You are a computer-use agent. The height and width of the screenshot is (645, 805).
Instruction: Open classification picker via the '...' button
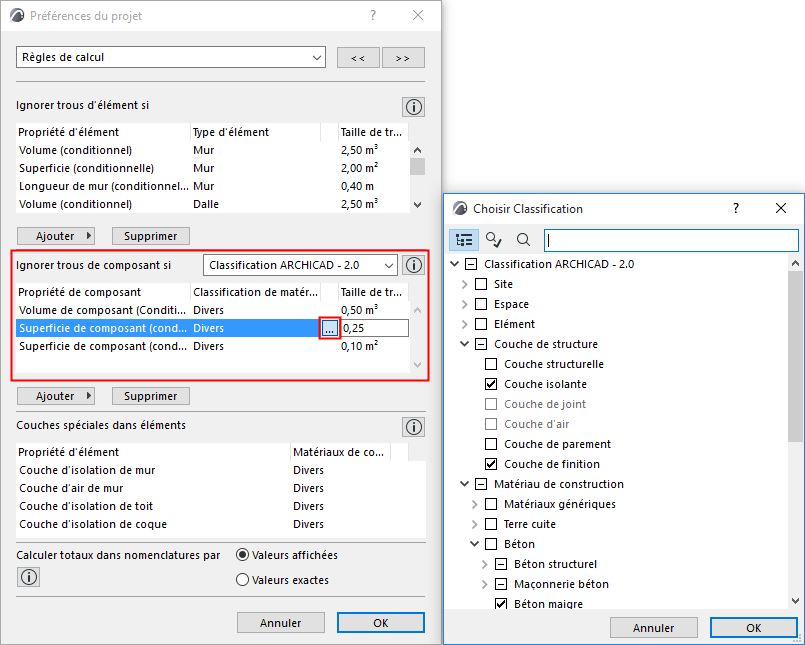tap(329, 328)
